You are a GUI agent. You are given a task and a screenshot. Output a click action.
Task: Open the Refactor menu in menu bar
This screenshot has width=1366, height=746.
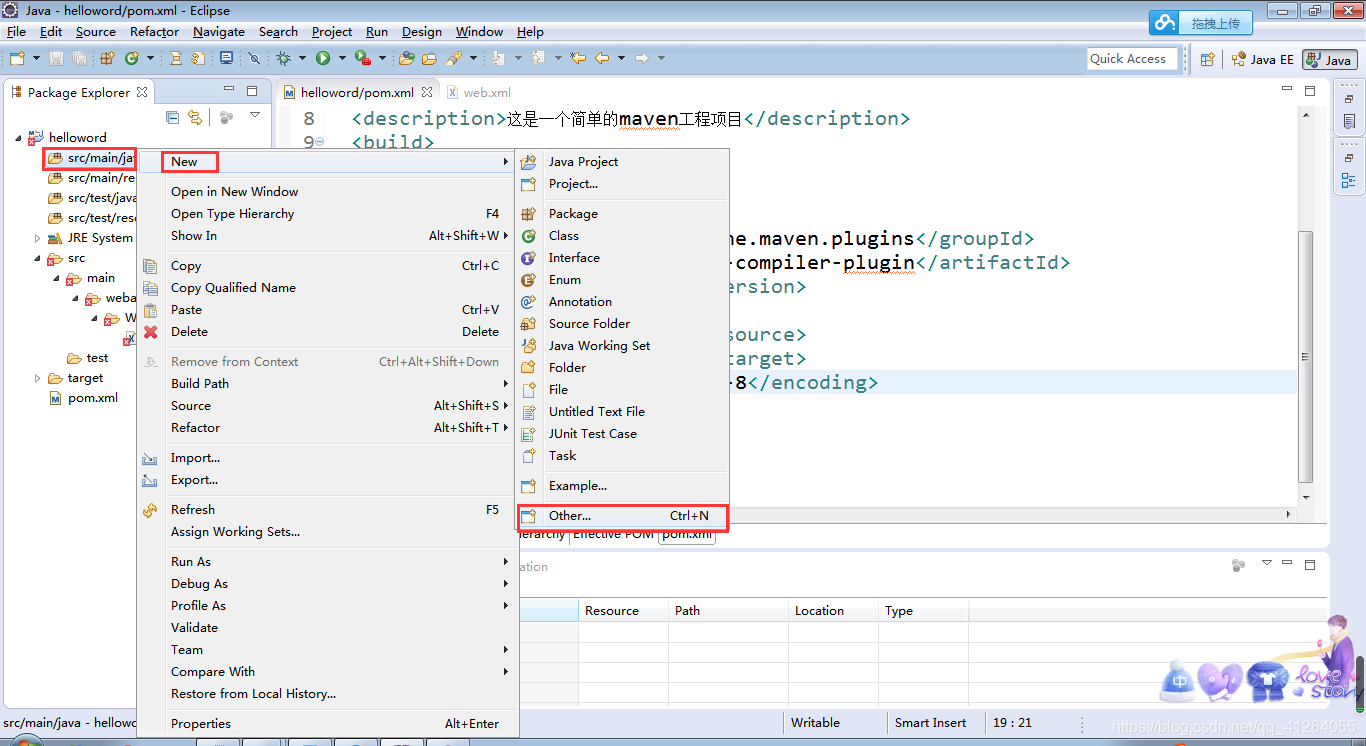point(154,32)
